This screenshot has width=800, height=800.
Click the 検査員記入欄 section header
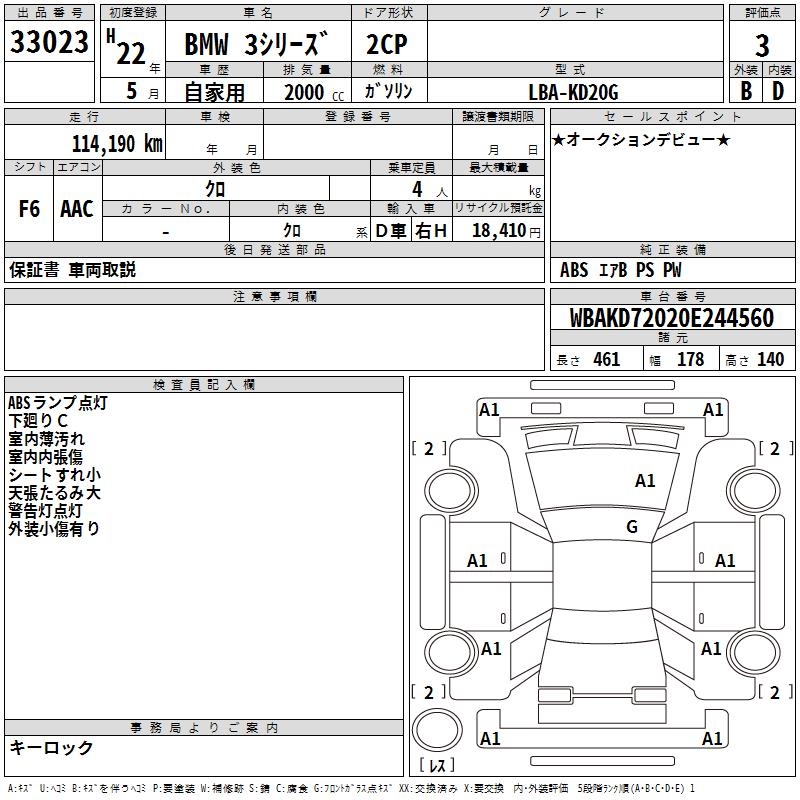click(204, 385)
